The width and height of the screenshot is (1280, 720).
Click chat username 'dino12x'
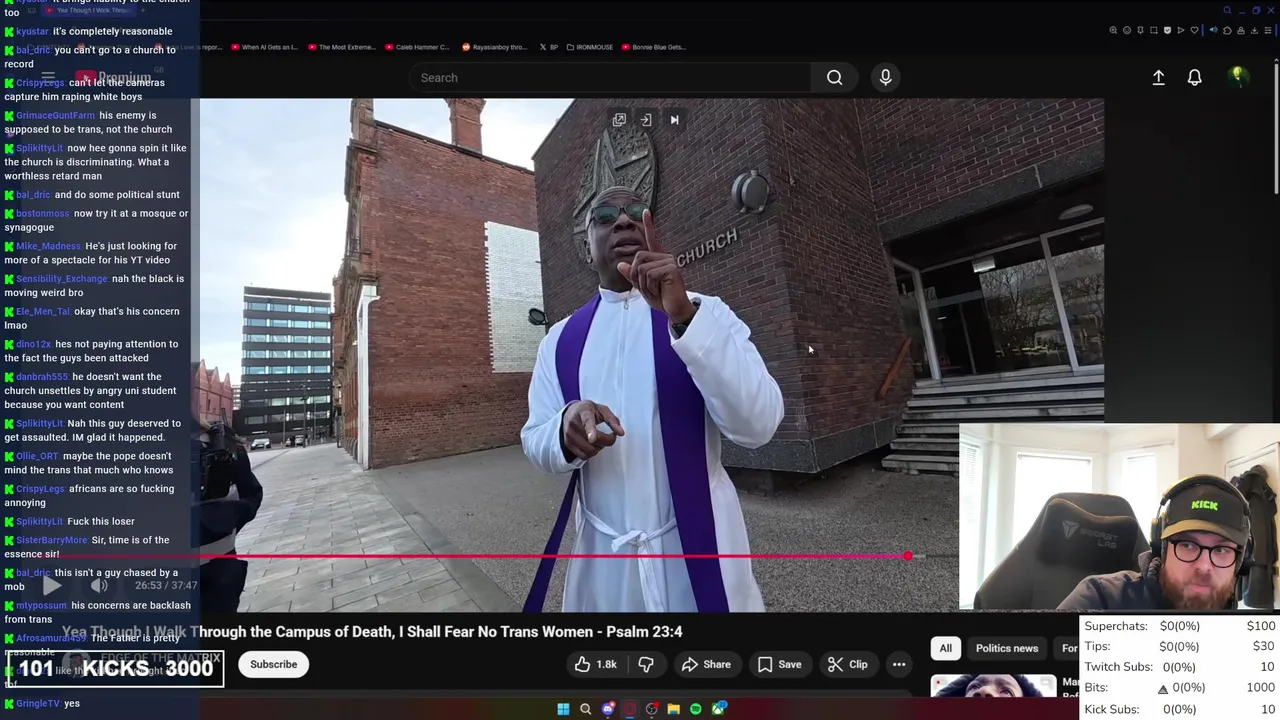click(x=33, y=344)
